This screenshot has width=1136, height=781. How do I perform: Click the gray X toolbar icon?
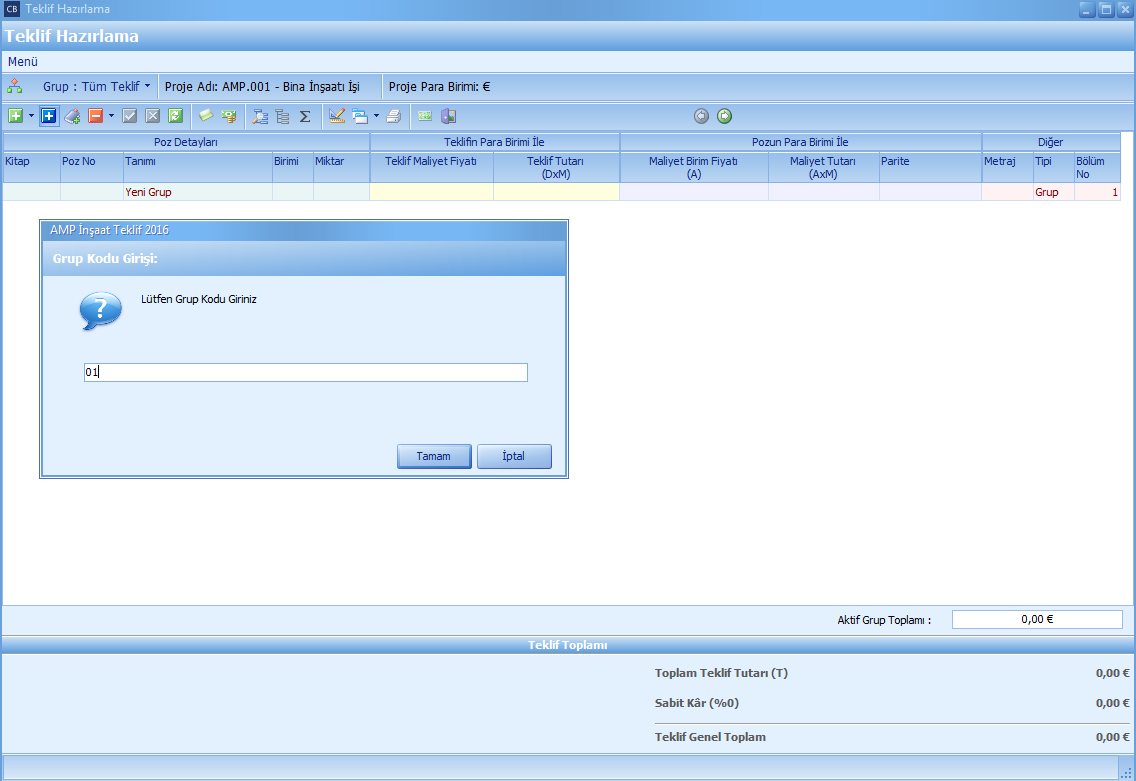pyautogui.click(x=152, y=116)
